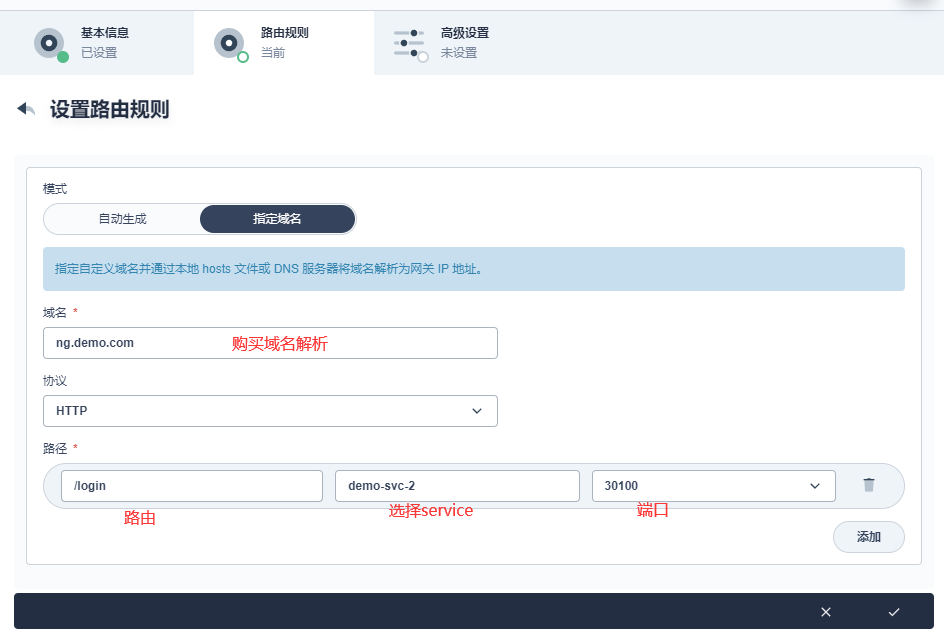Click the /login path input field
This screenshot has width=944, height=635.
(x=191, y=486)
